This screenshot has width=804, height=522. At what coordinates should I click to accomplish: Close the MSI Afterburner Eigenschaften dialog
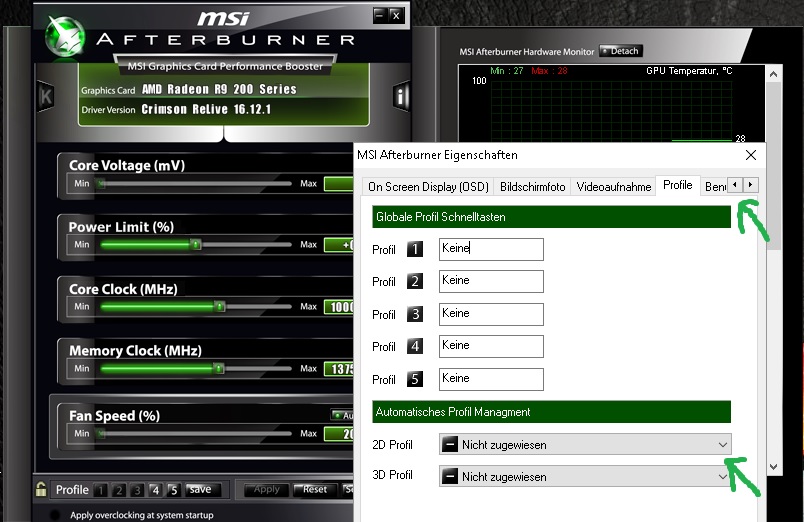click(x=751, y=155)
